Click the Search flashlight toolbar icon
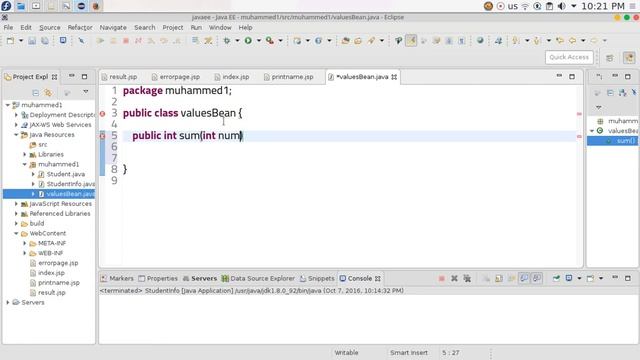 tap(371, 40)
